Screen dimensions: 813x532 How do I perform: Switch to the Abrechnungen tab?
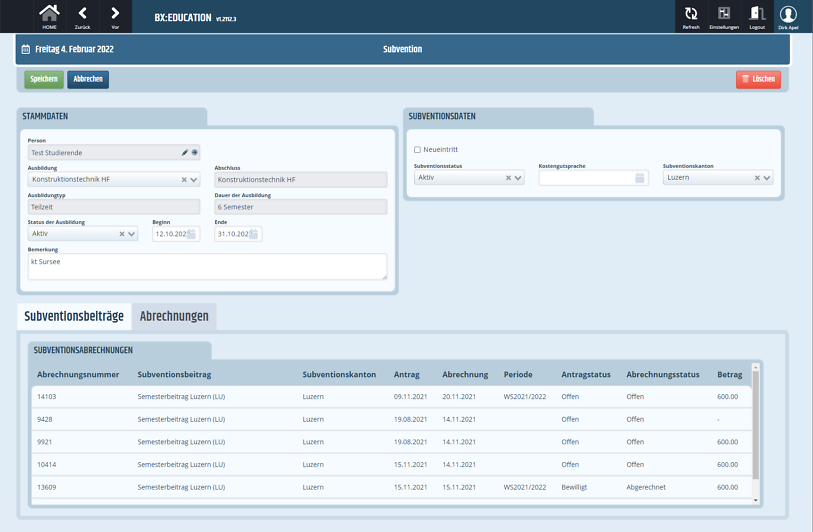point(174,316)
